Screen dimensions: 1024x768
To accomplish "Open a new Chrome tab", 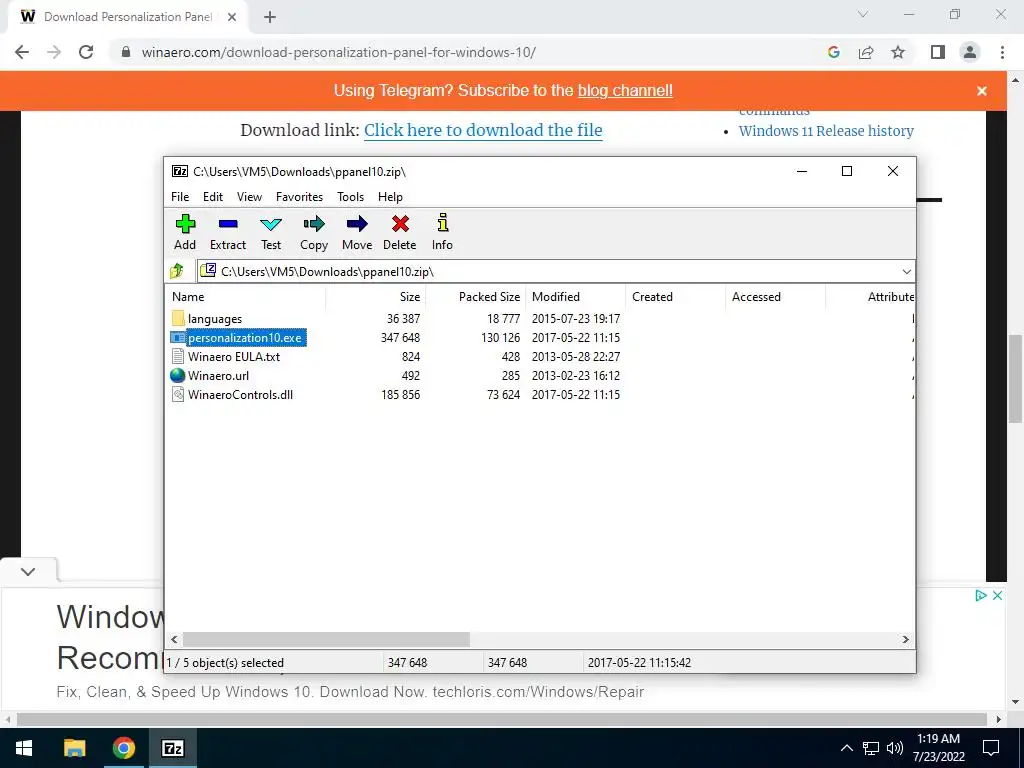I will tap(270, 17).
